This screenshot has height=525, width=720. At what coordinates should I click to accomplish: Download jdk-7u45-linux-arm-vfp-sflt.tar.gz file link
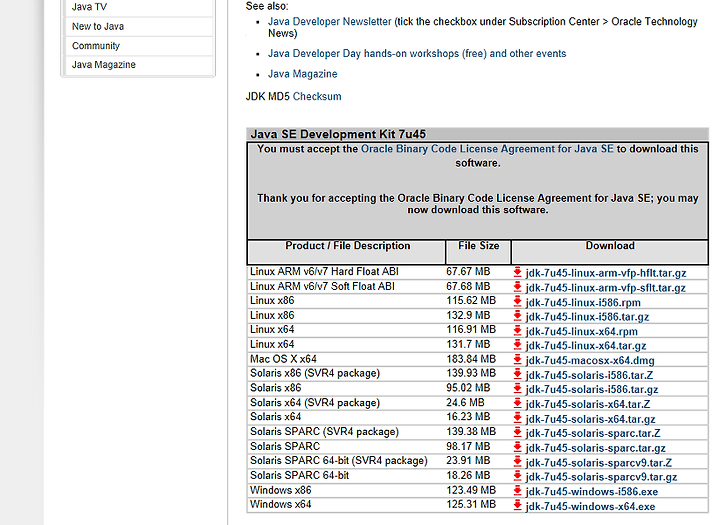coord(606,288)
